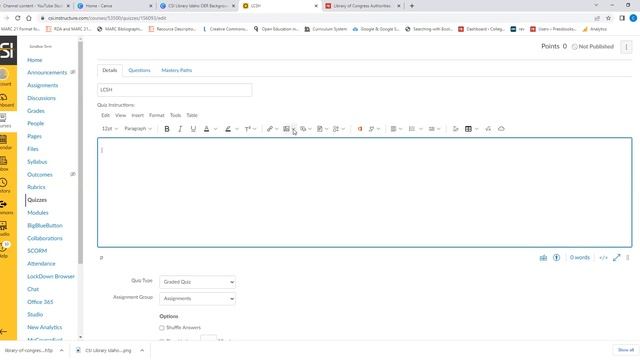Click the superscript formatting icon
640x360 pixels.
tap(247, 129)
